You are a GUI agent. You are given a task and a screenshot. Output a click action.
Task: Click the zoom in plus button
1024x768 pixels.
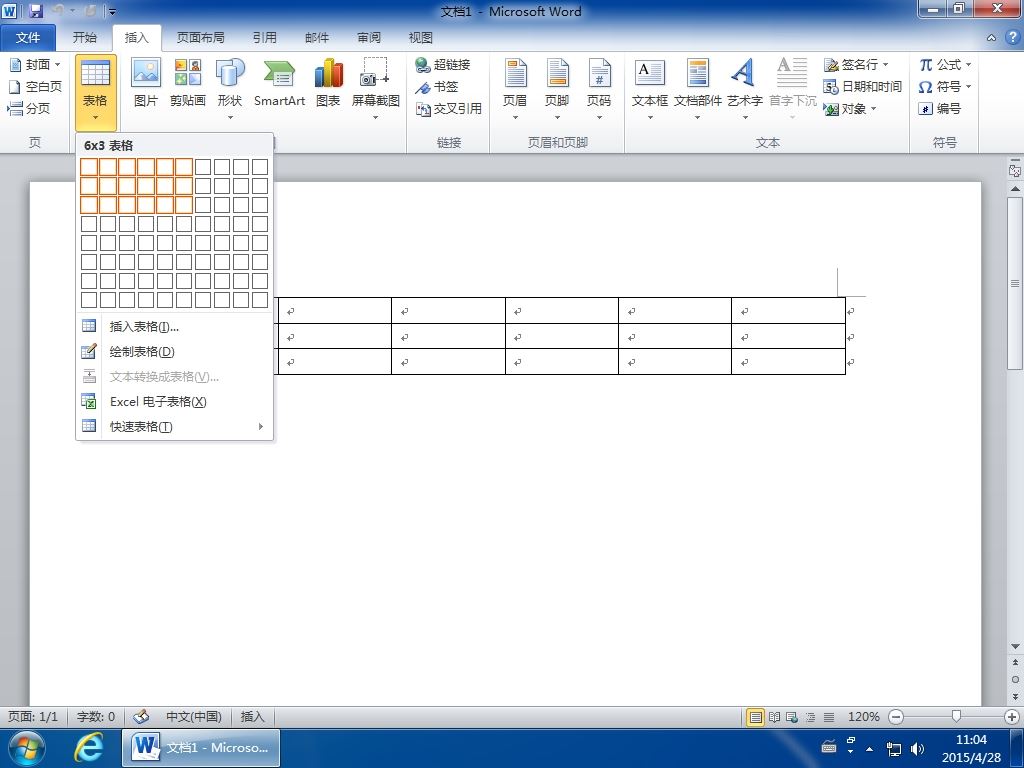(x=1012, y=717)
